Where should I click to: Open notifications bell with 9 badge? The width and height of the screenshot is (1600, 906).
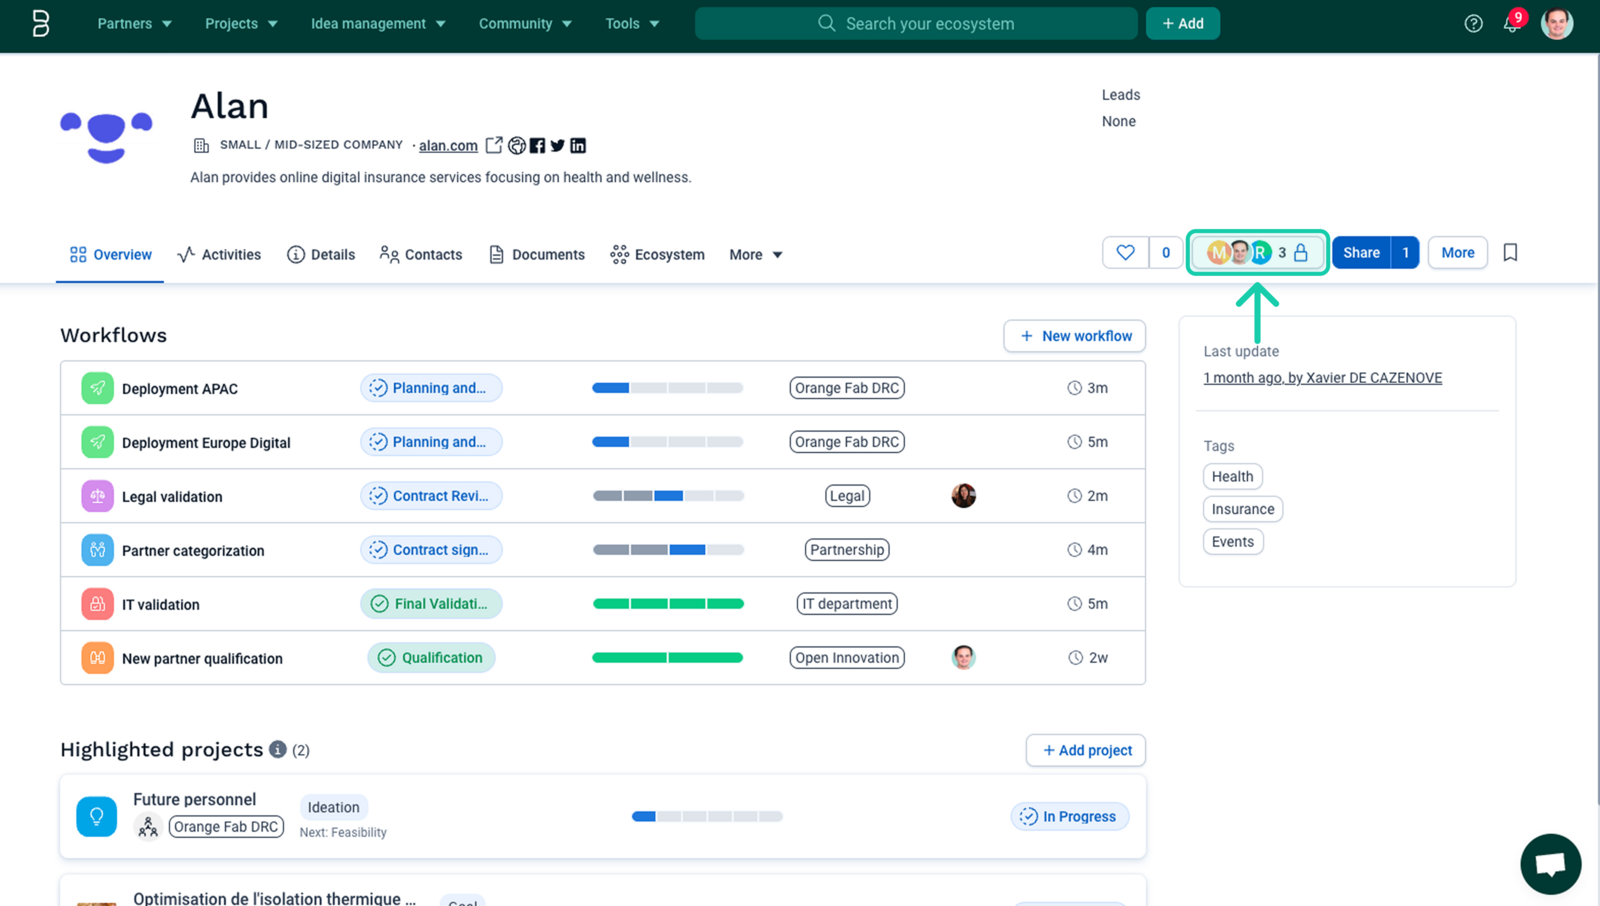coord(1512,22)
